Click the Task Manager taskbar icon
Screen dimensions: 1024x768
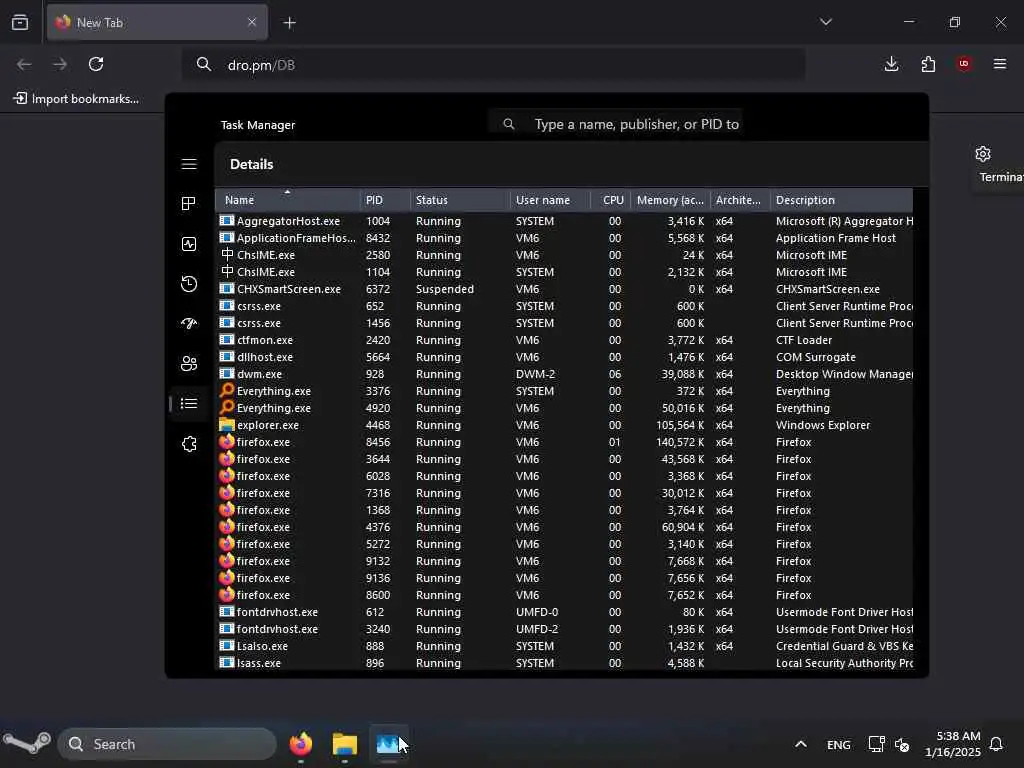point(388,744)
